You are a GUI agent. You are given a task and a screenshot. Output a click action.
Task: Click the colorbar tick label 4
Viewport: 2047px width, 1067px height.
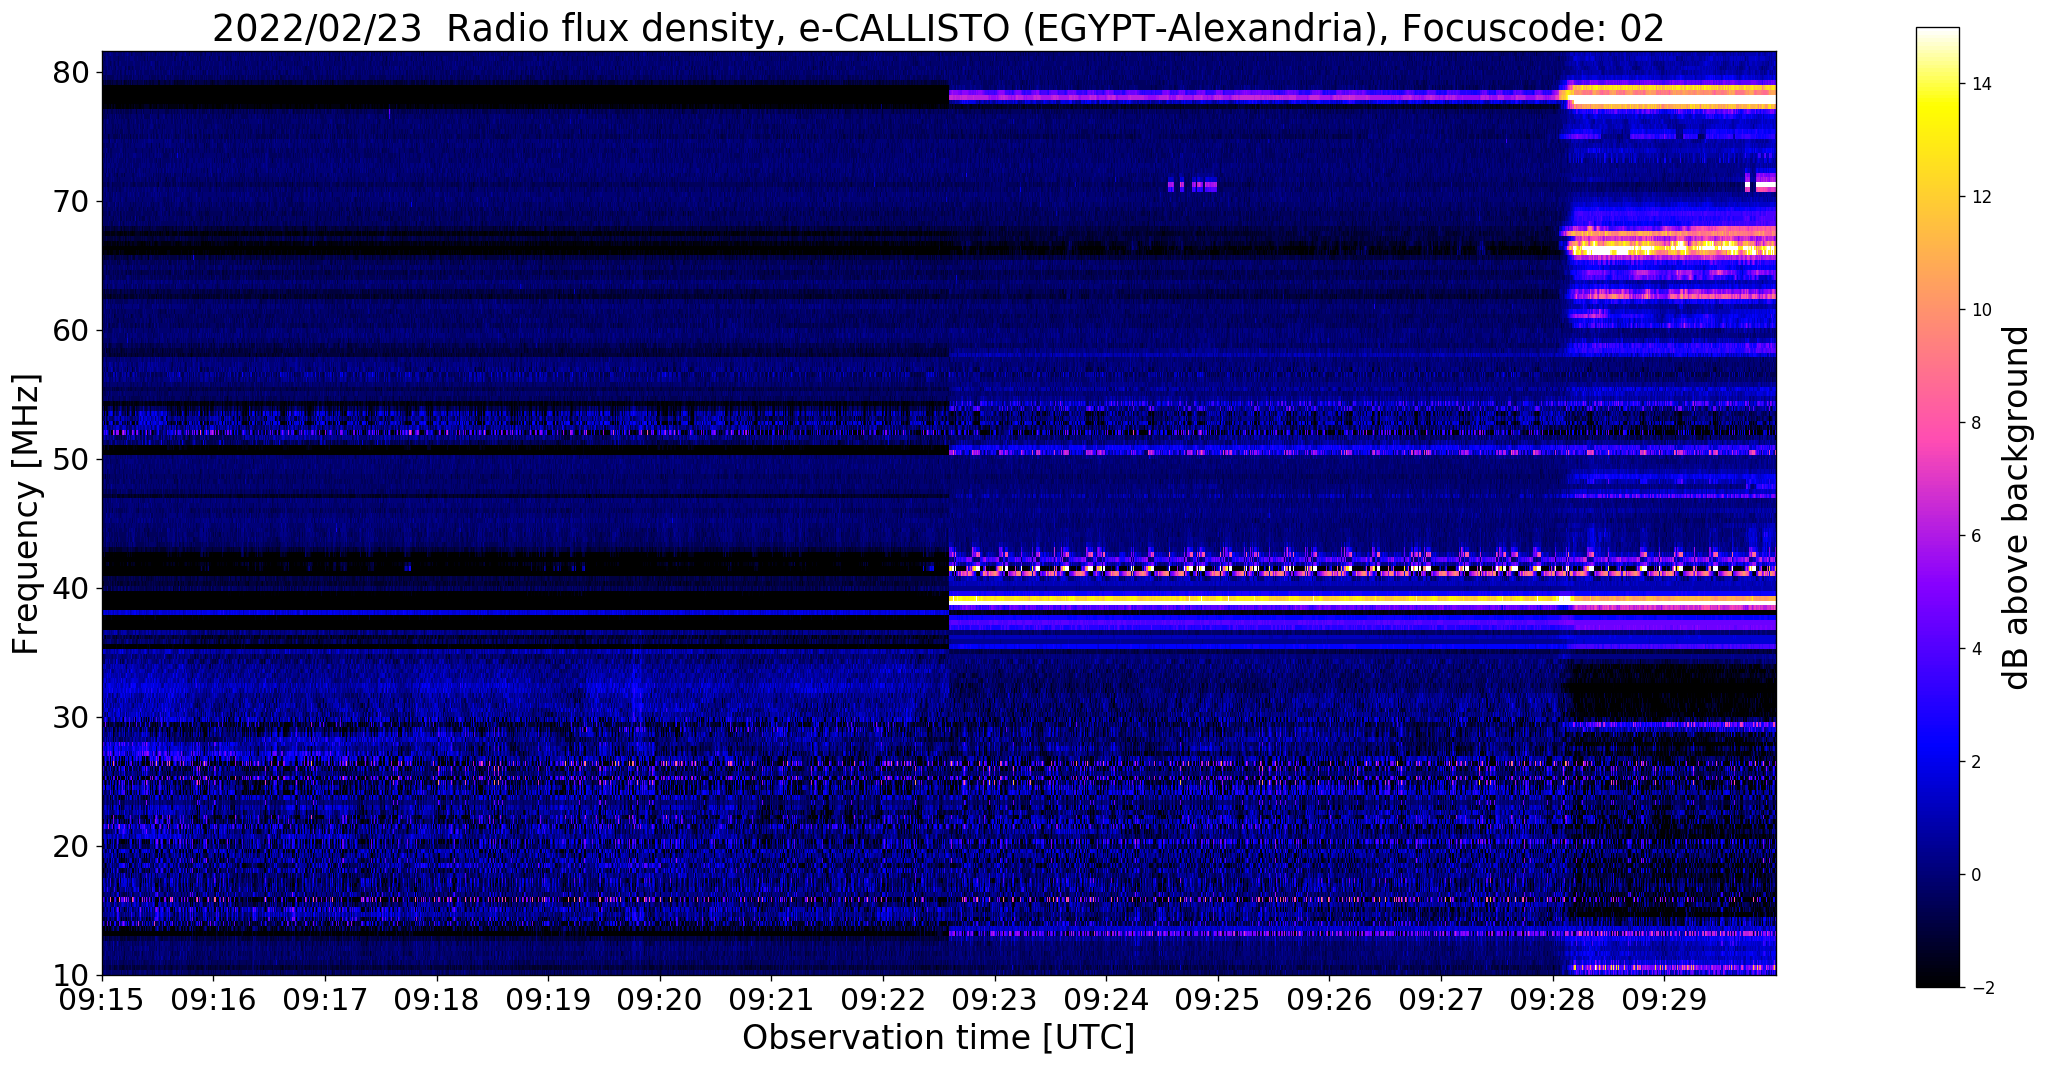pyautogui.click(x=1975, y=649)
